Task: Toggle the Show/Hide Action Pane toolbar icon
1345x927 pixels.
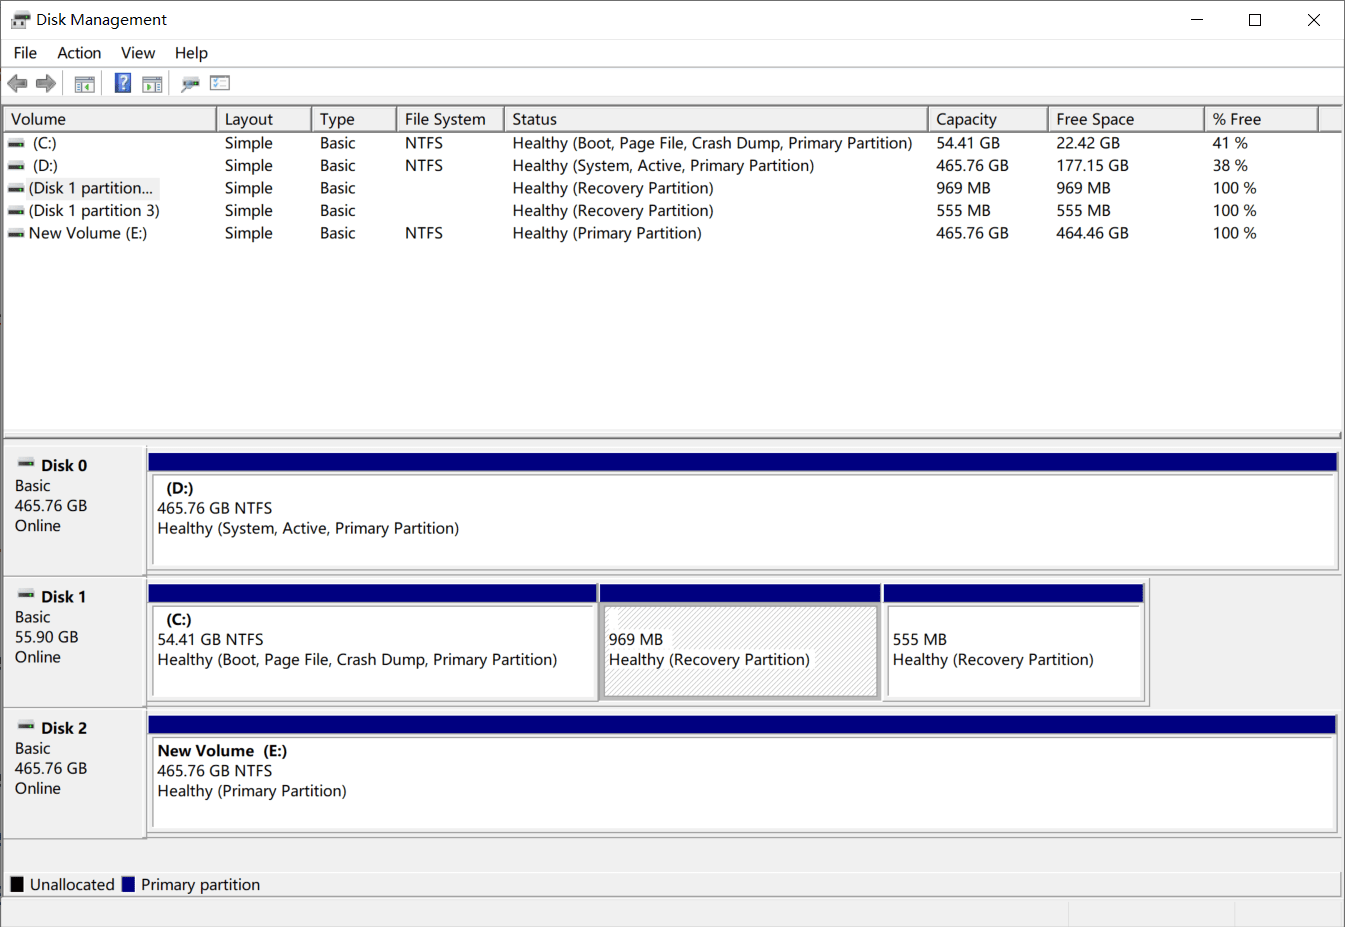Action: pos(152,83)
